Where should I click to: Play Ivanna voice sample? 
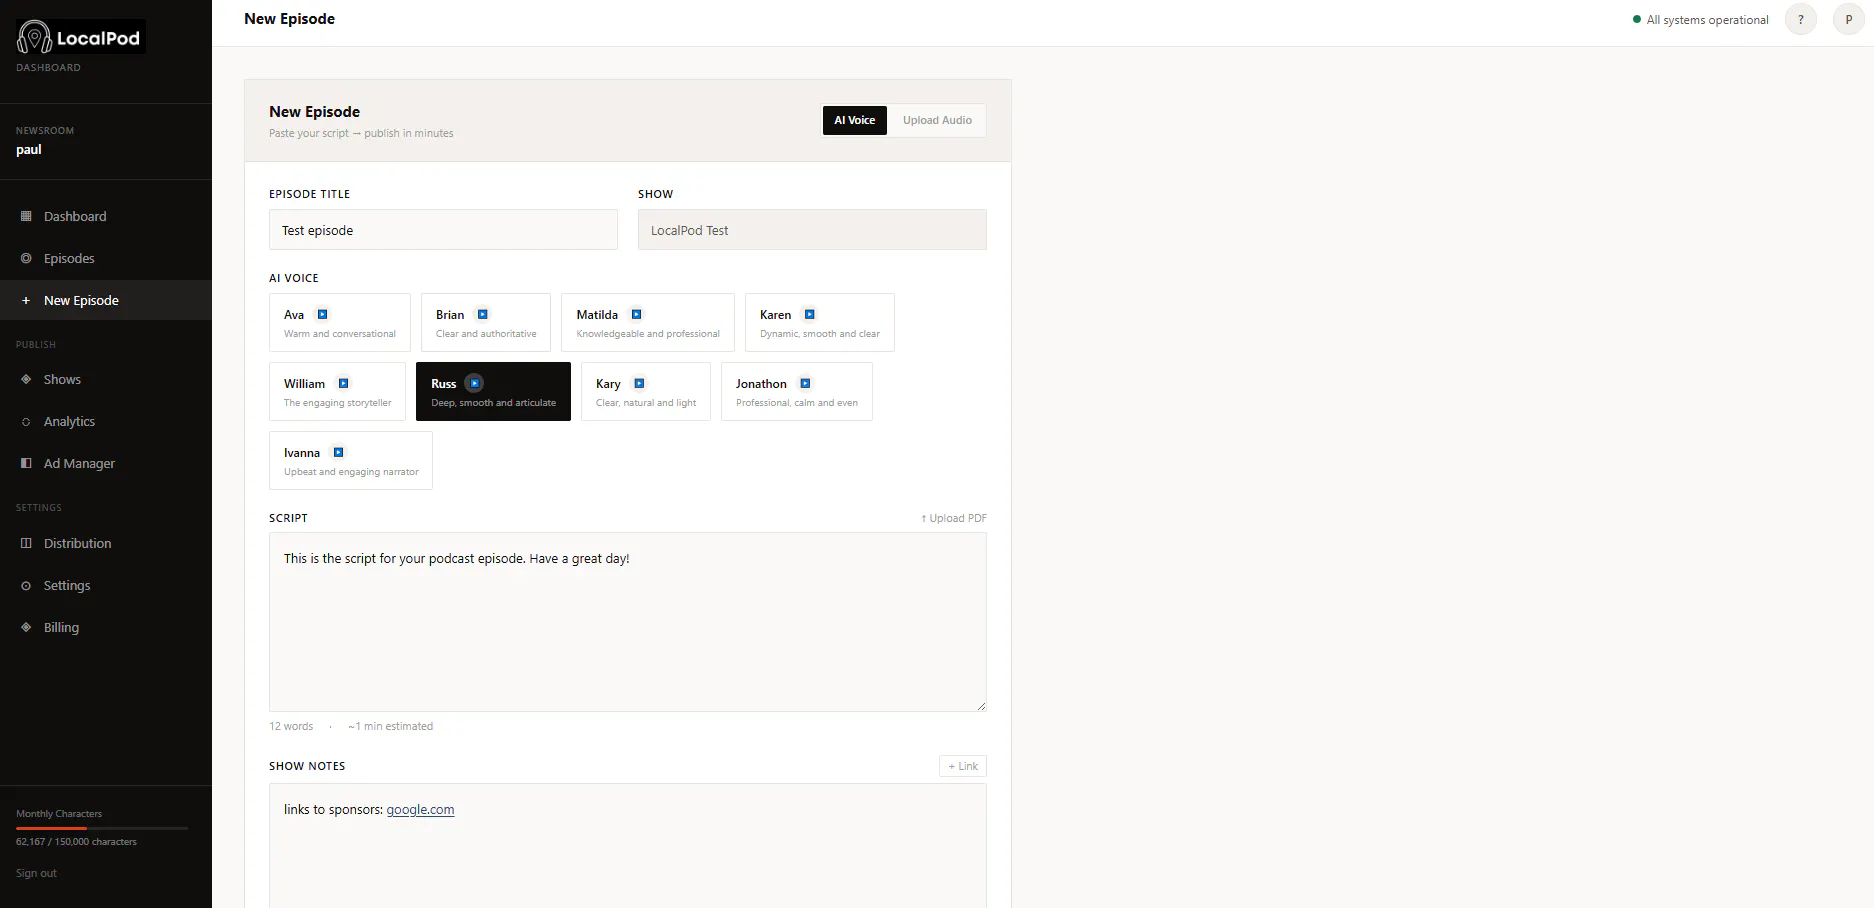pyautogui.click(x=338, y=452)
